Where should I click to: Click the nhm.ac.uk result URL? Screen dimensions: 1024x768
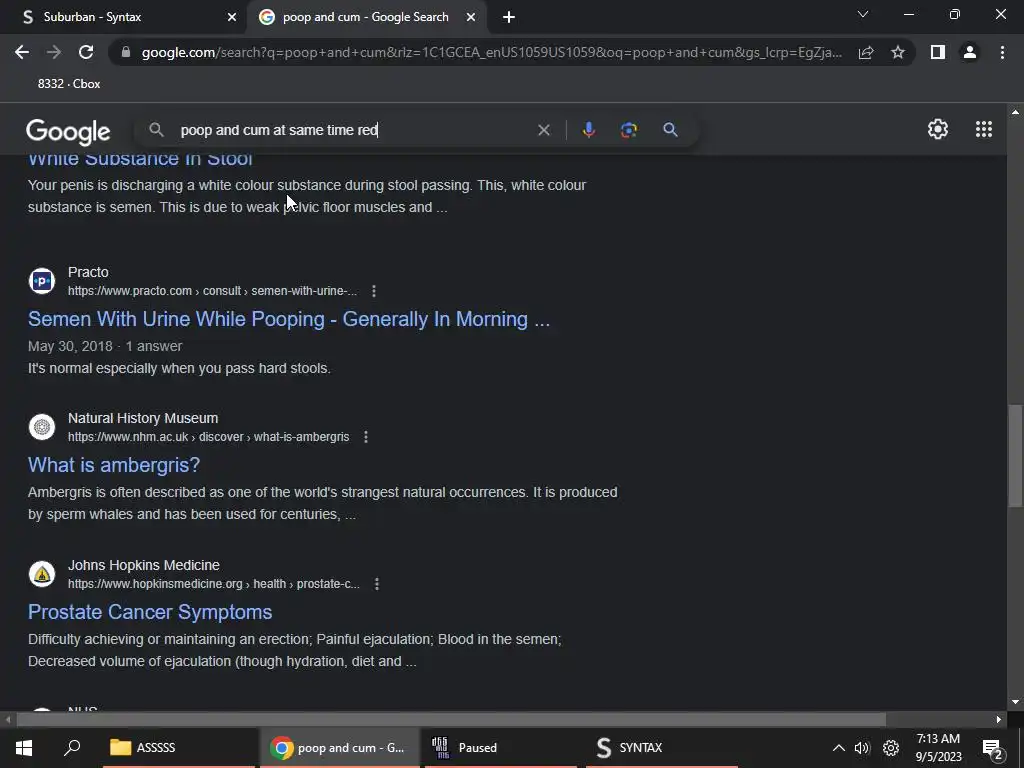pos(208,437)
